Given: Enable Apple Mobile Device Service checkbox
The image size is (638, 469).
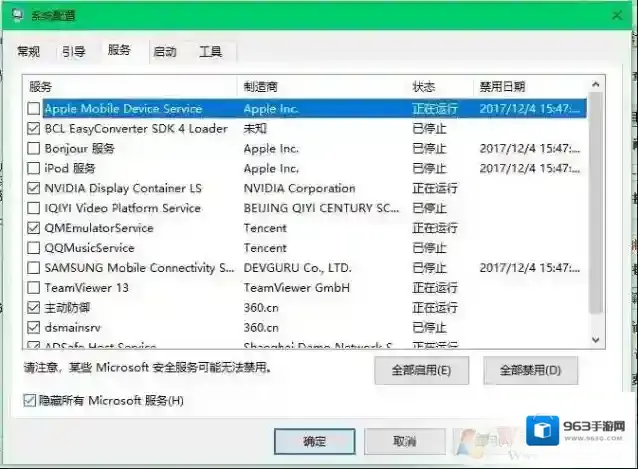Looking at the screenshot, I should (x=33, y=109).
